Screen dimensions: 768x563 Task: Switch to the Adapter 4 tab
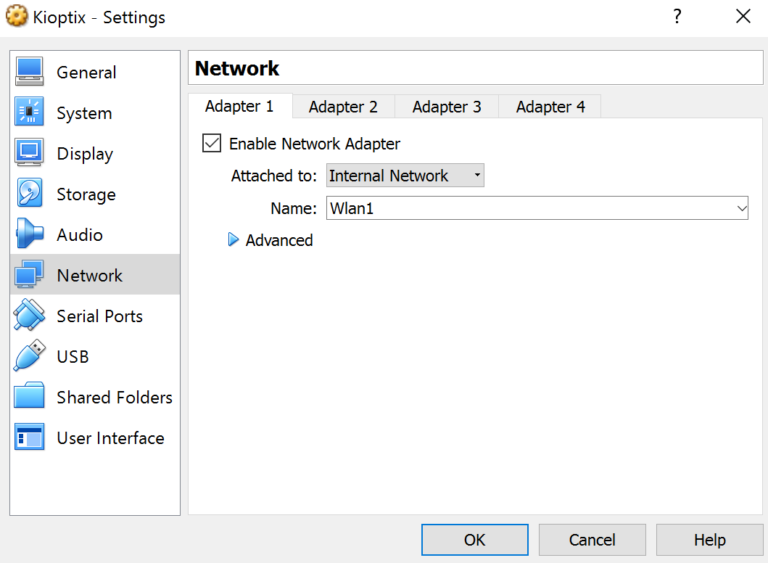(551, 107)
